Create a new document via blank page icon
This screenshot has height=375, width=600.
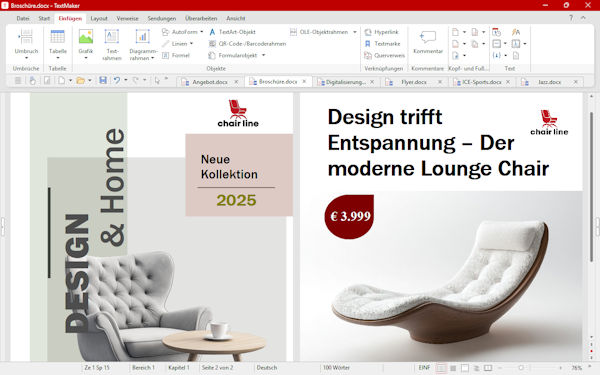(x=62, y=80)
